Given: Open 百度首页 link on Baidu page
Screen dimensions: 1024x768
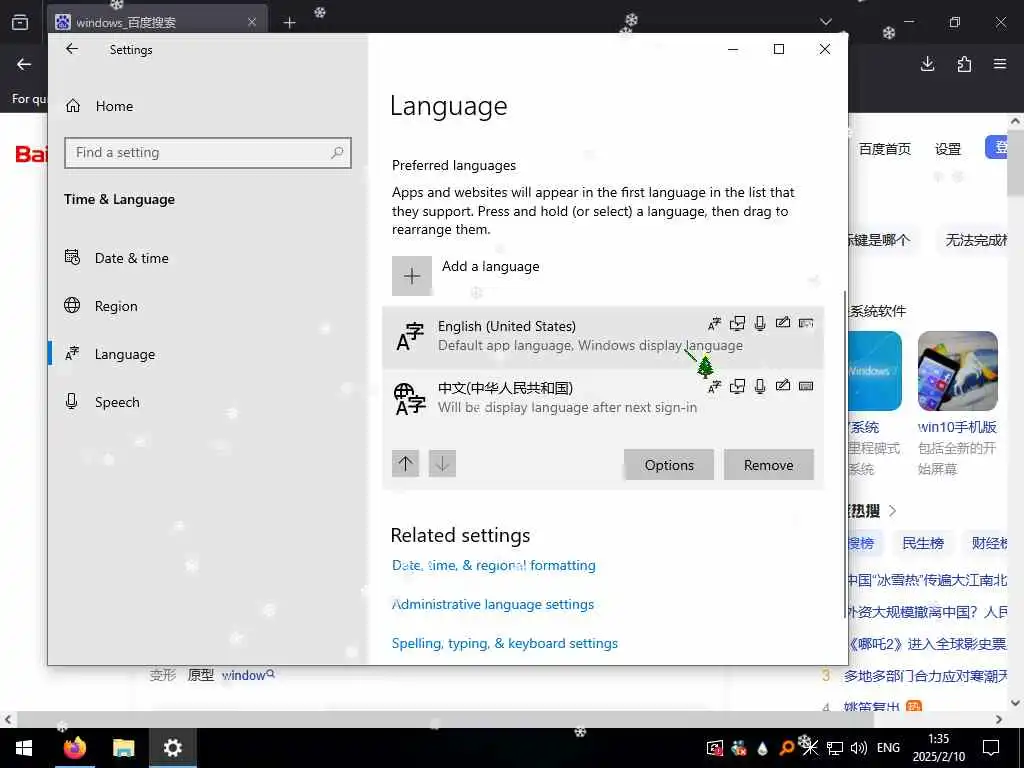Looking at the screenshot, I should click(x=884, y=149).
